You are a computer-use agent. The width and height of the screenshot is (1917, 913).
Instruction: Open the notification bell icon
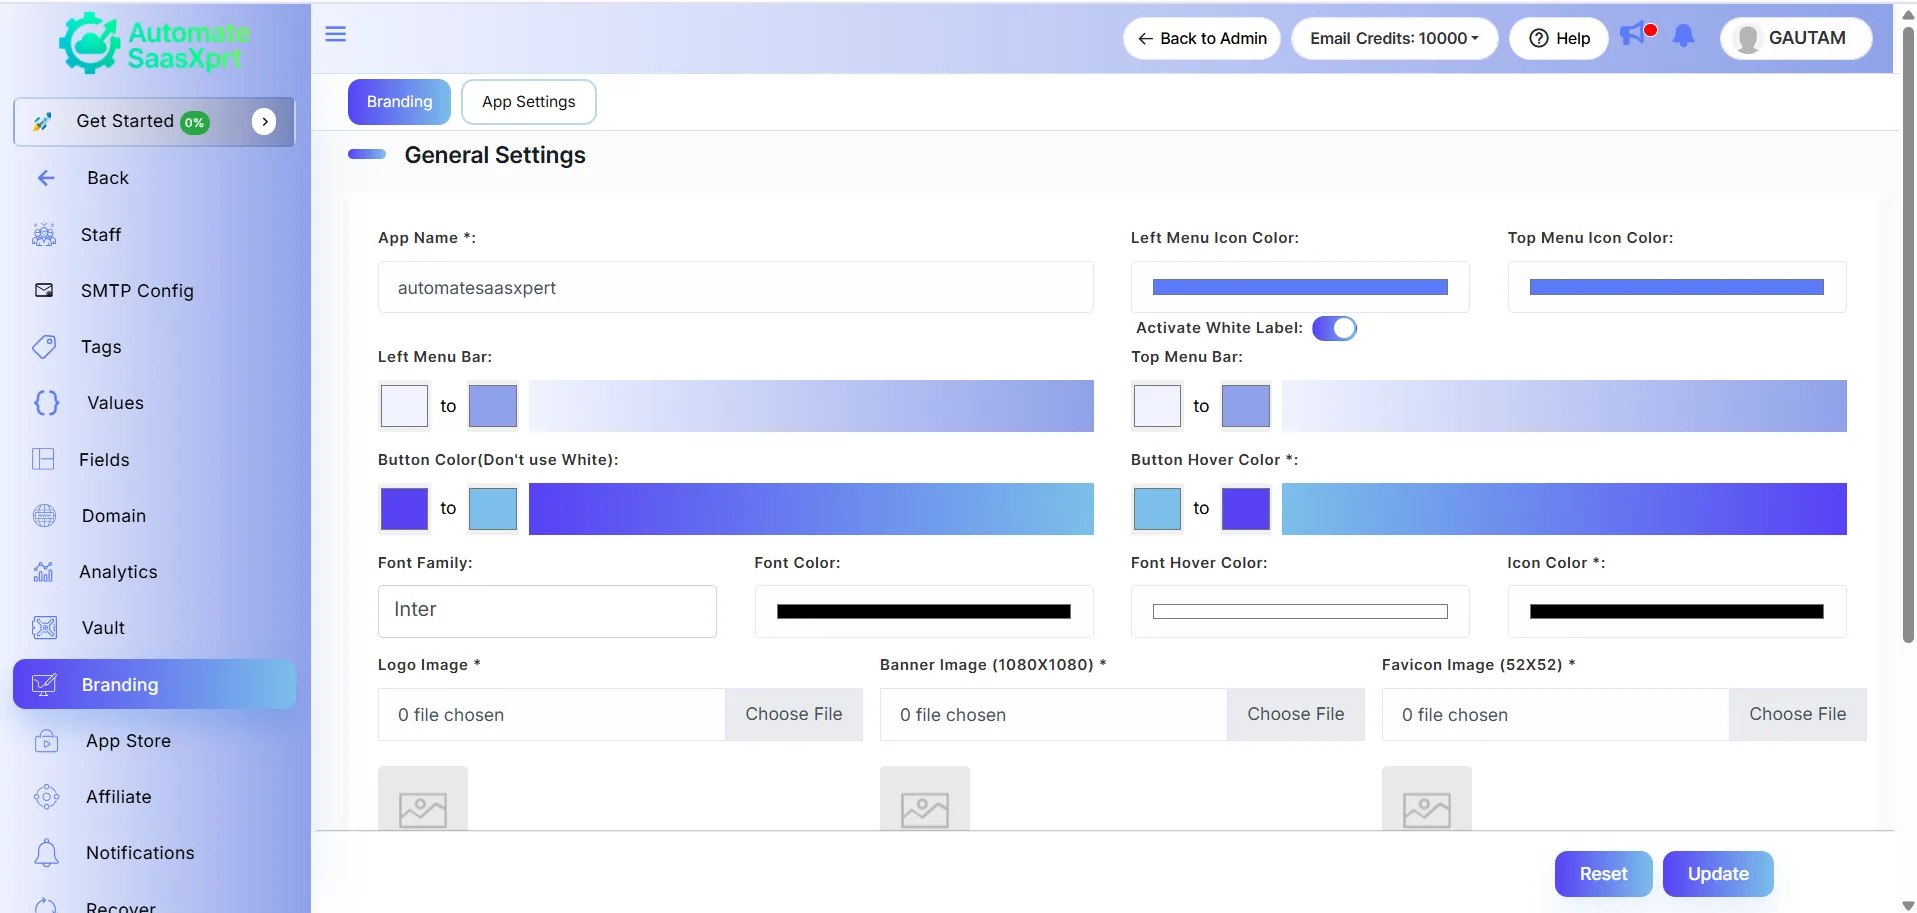[1684, 36]
